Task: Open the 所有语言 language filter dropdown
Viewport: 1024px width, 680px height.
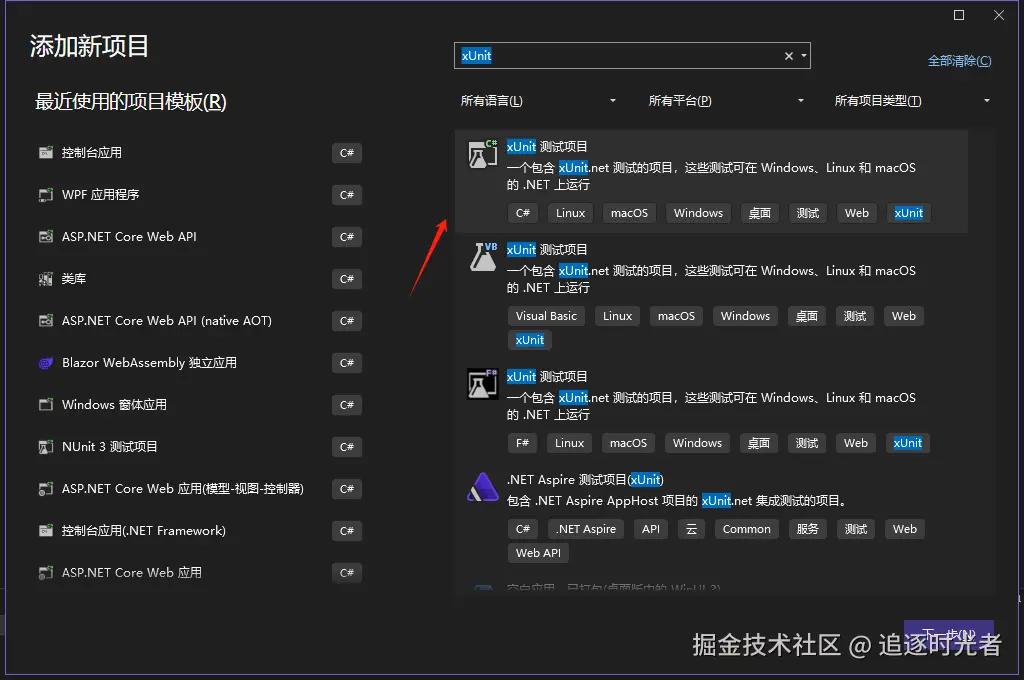Action: point(538,101)
